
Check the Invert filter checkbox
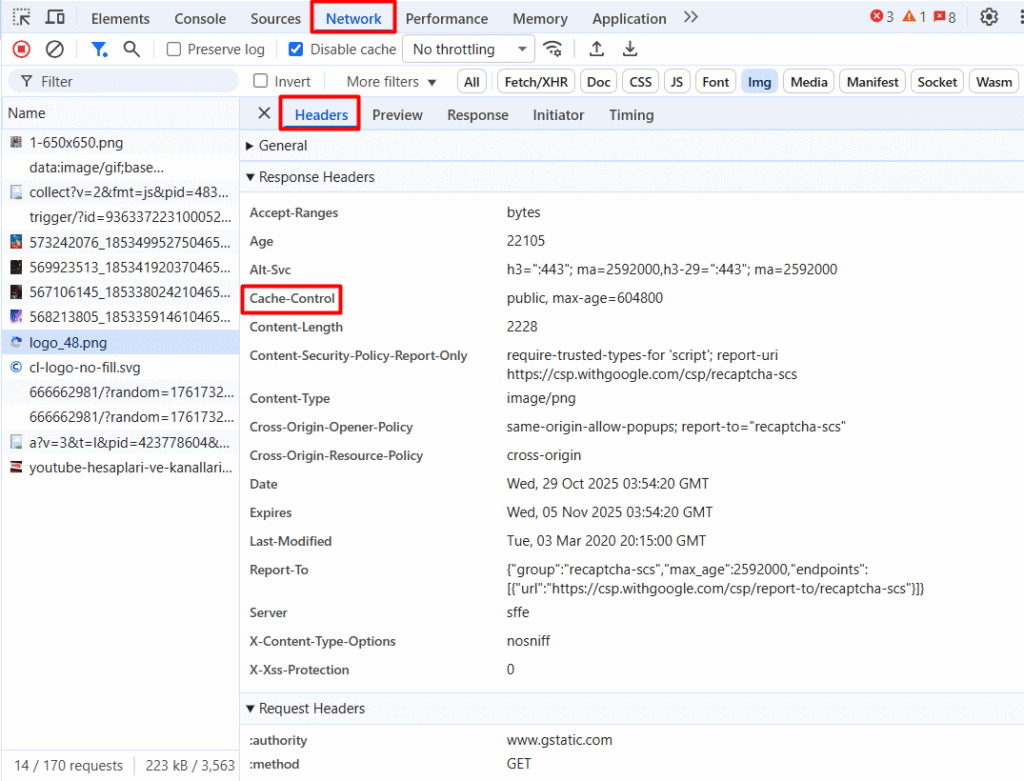click(x=261, y=81)
